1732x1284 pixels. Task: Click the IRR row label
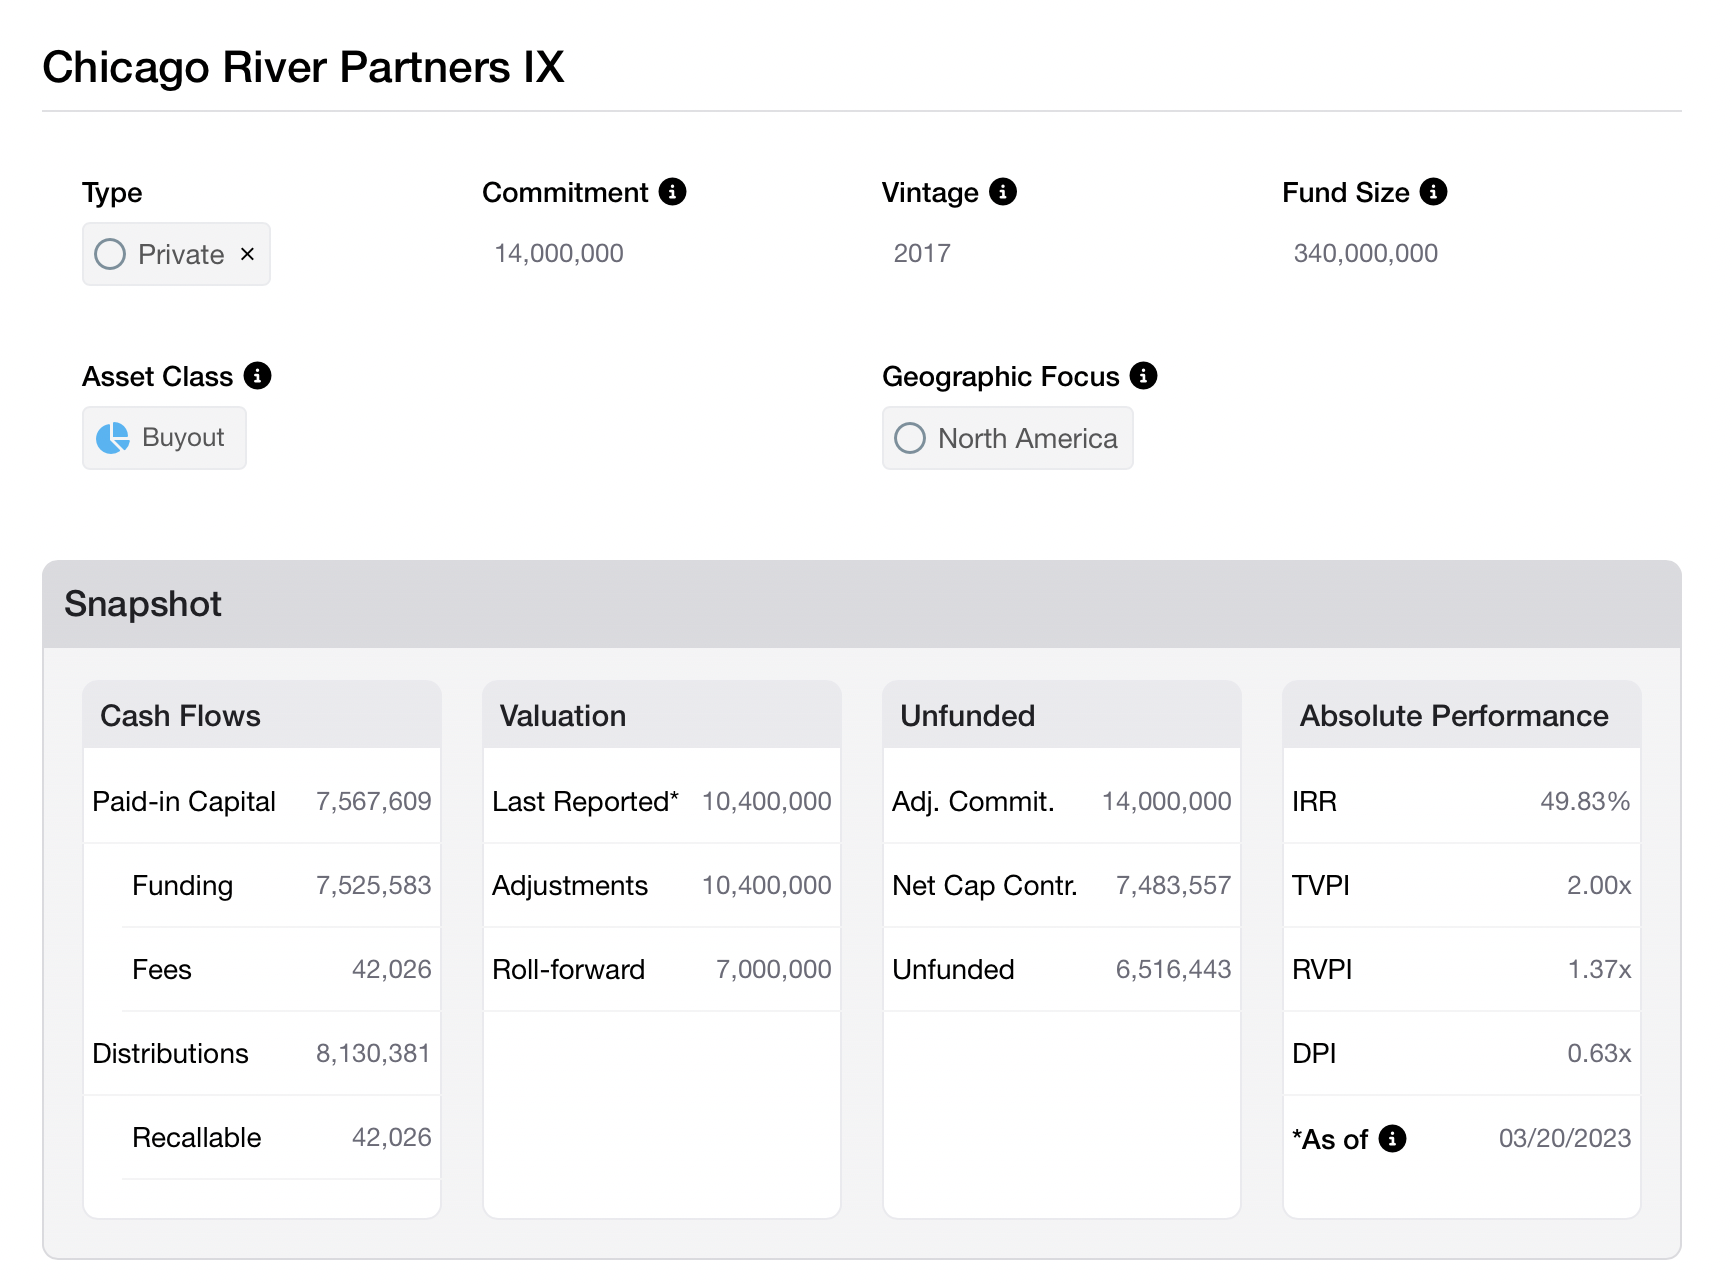[x=1314, y=801]
